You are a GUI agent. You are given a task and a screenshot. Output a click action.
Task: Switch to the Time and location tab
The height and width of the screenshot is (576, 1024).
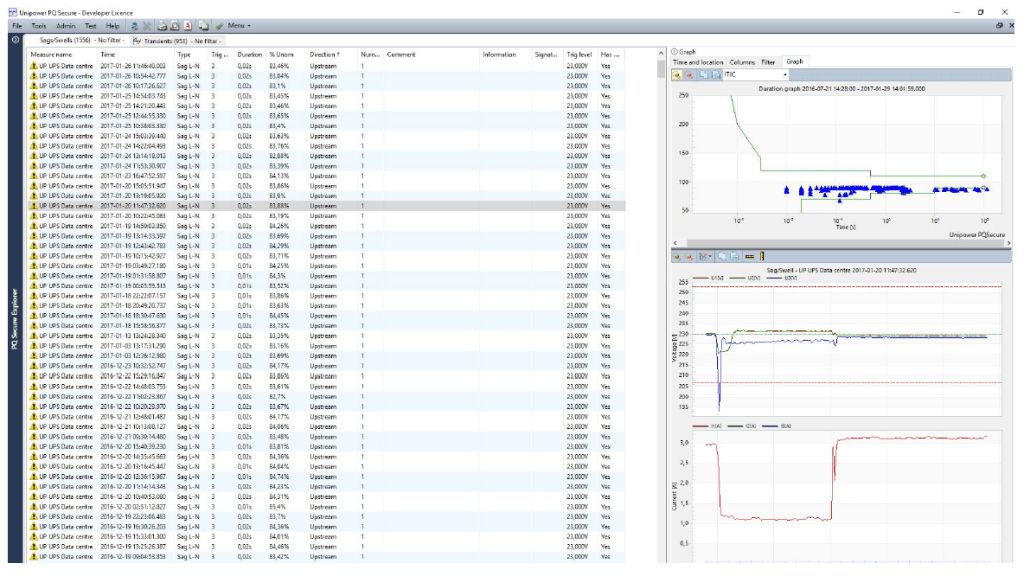[698, 62]
